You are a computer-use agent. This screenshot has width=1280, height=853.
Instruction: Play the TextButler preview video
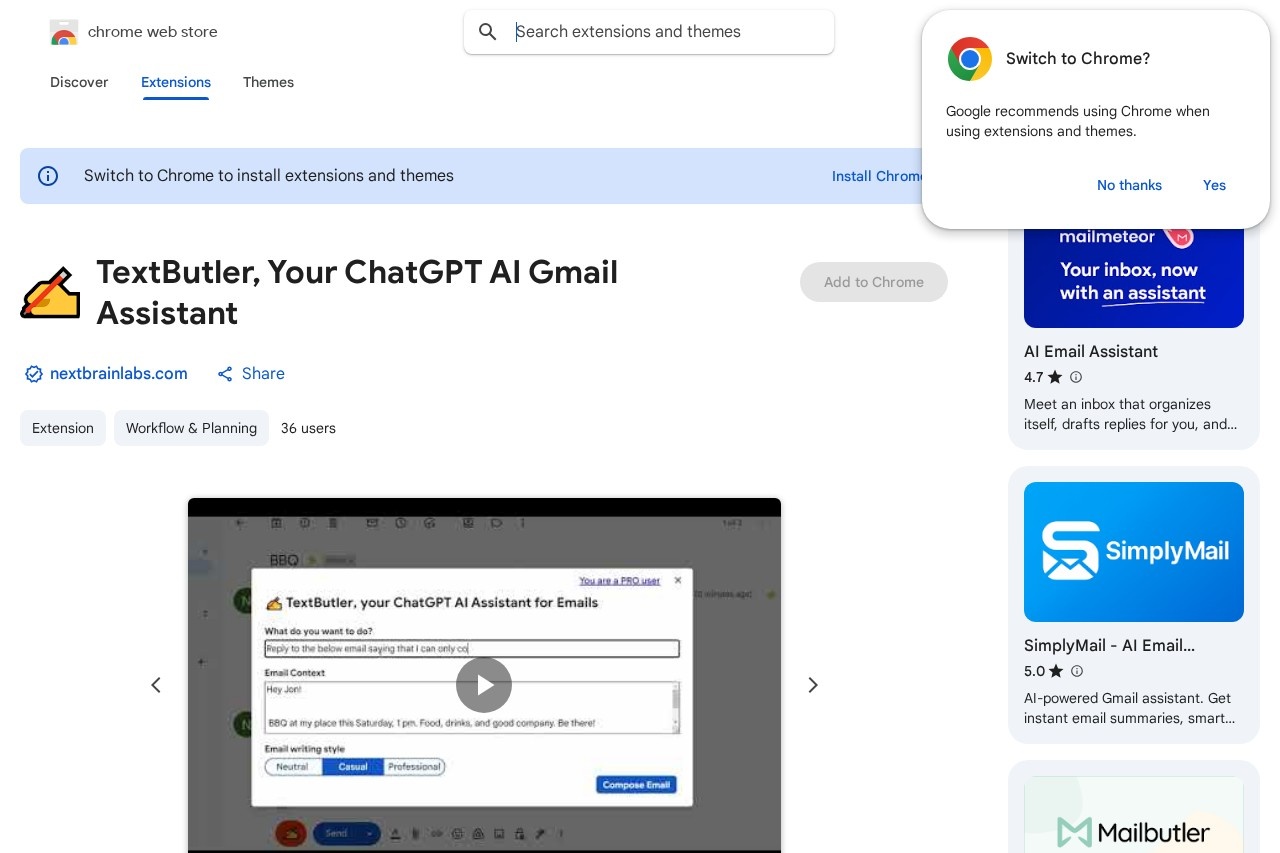click(484, 685)
